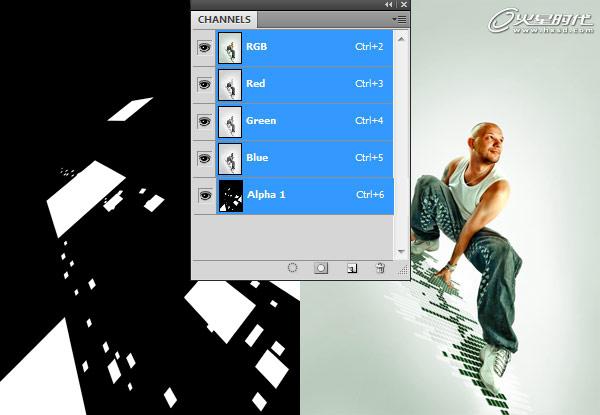Create new channel icon

[352, 268]
